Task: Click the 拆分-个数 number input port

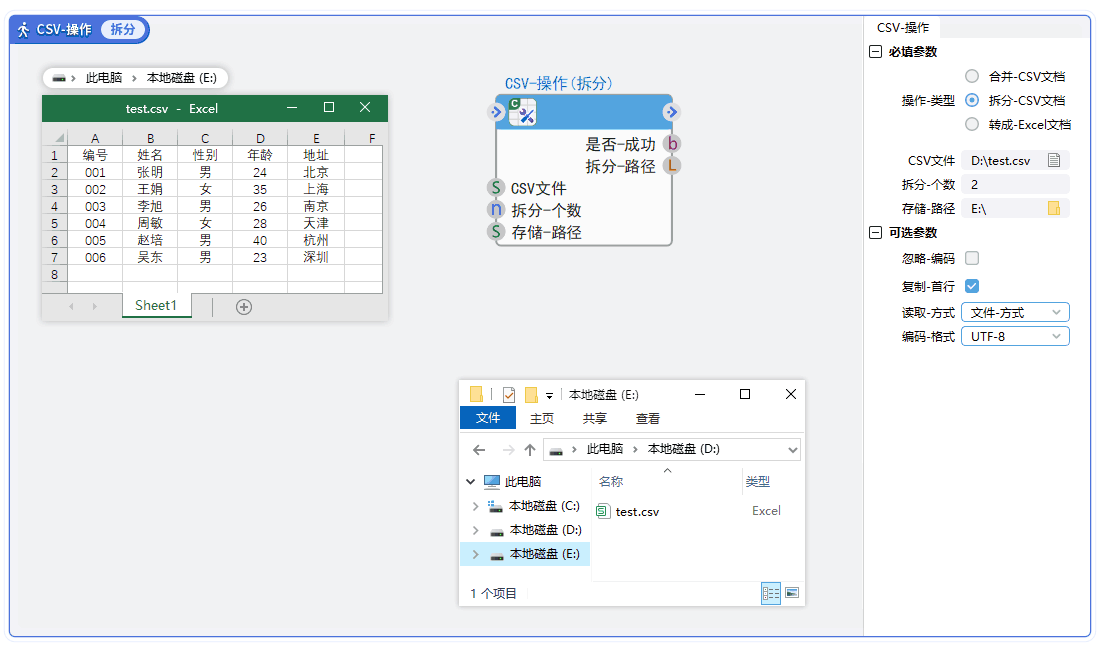Action: 495,210
